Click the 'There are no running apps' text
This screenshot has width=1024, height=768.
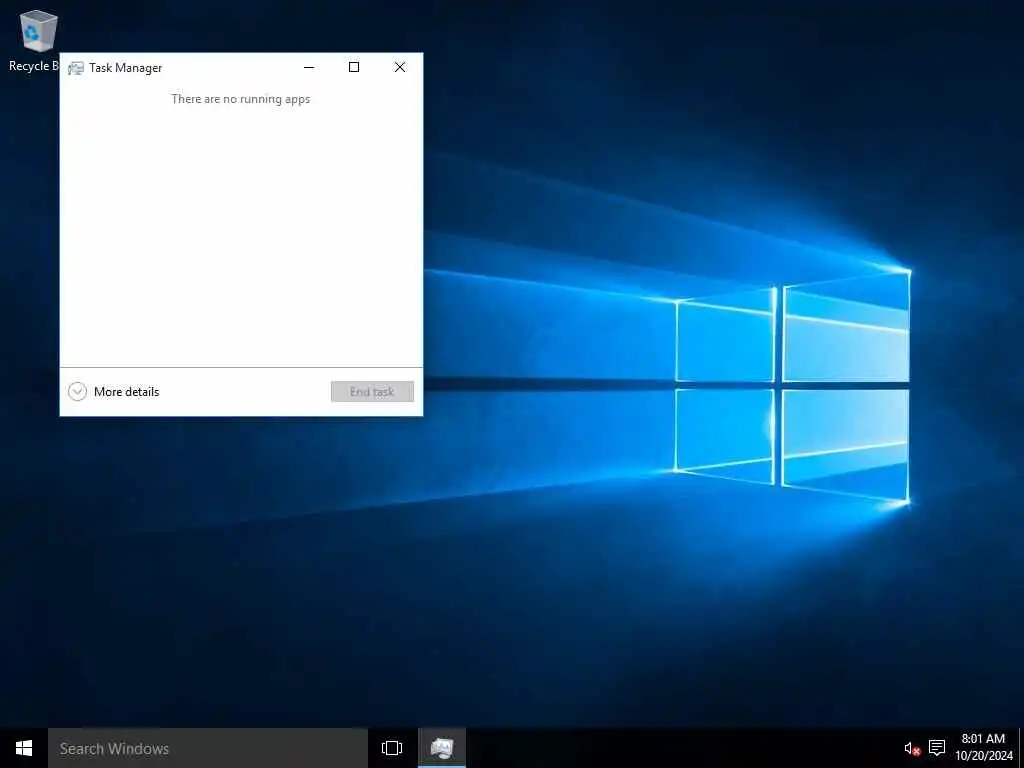point(240,99)
